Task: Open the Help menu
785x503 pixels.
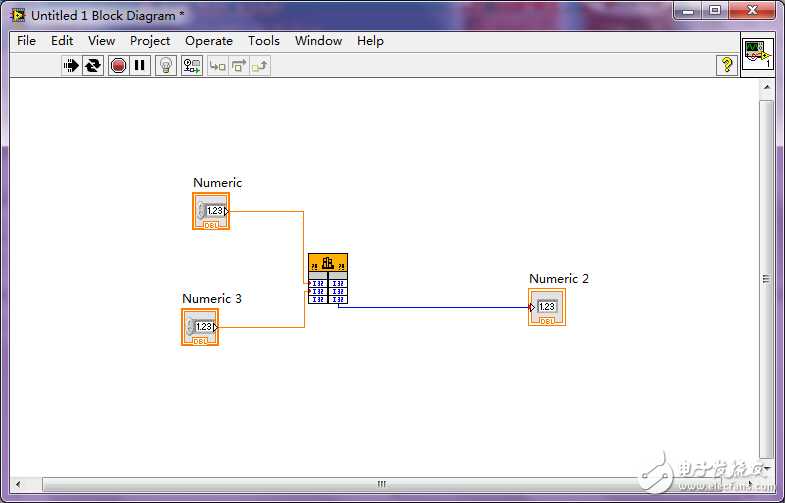Action: [x=370, y=41]
